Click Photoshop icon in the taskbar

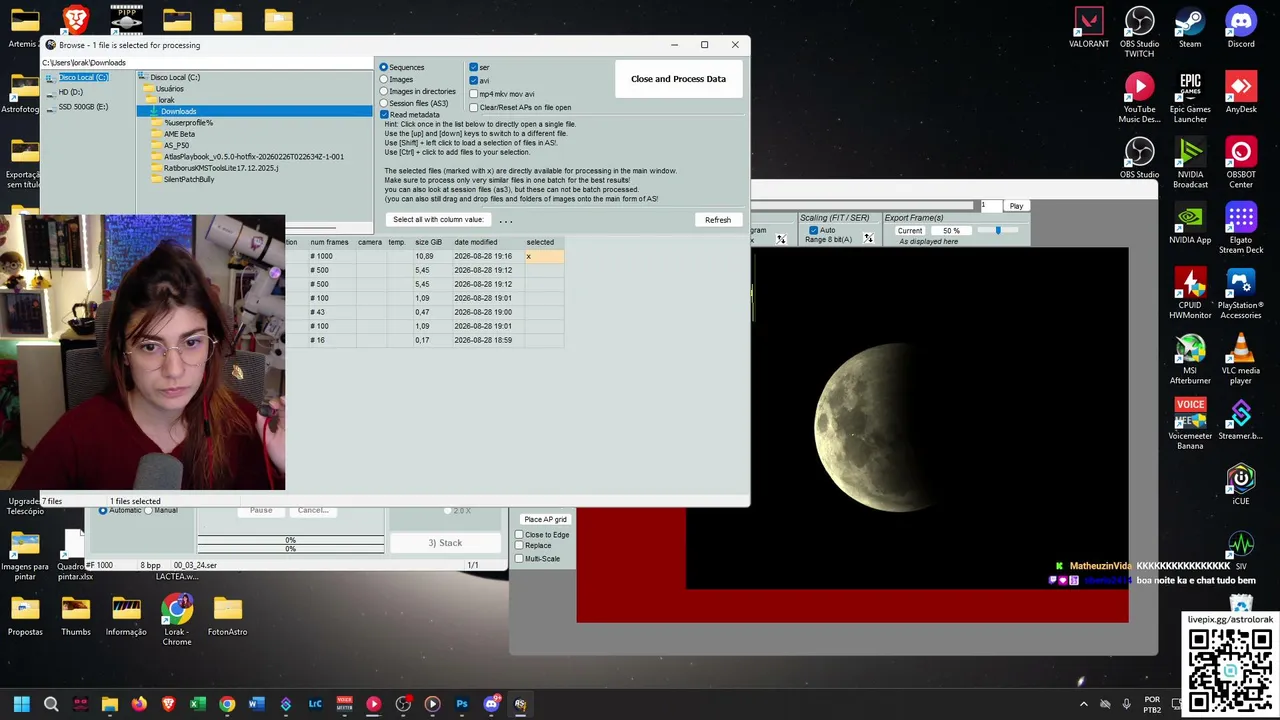[461, 704]
